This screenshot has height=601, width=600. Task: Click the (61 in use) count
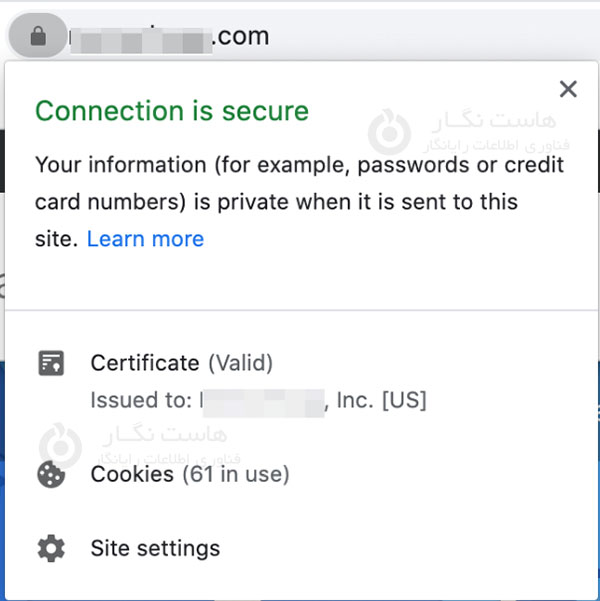[x=236, y=474]
